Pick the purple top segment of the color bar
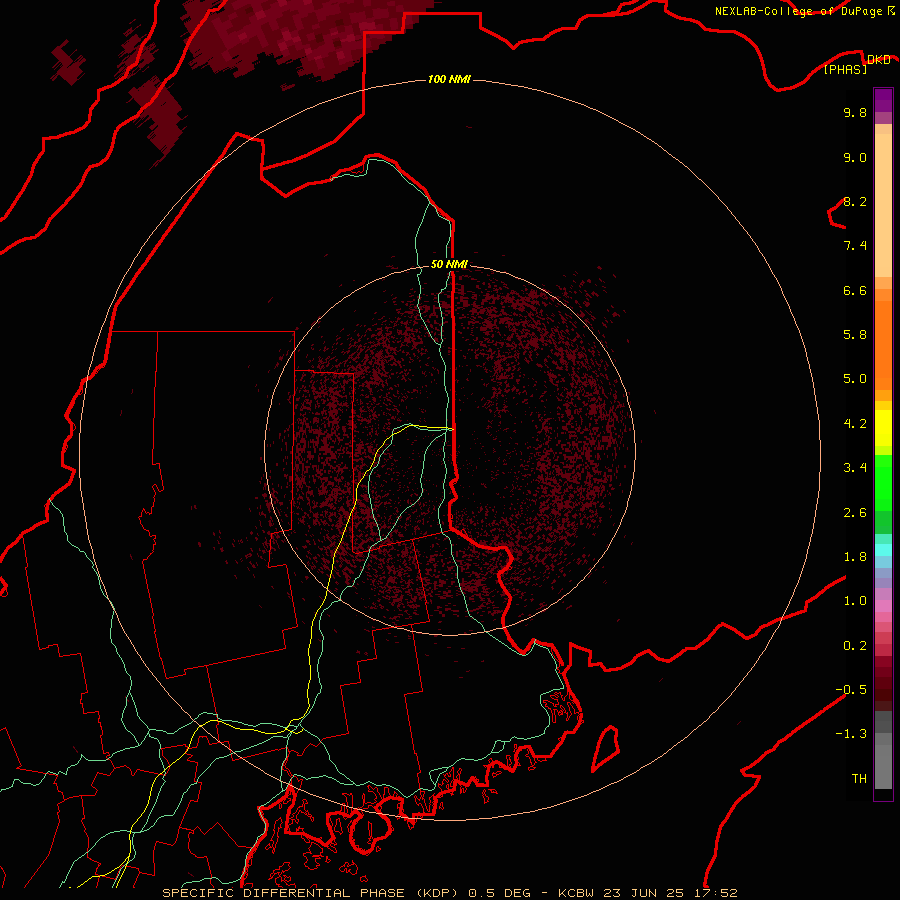This screenshot has height=900, width=900. click(x=883, y=100)
